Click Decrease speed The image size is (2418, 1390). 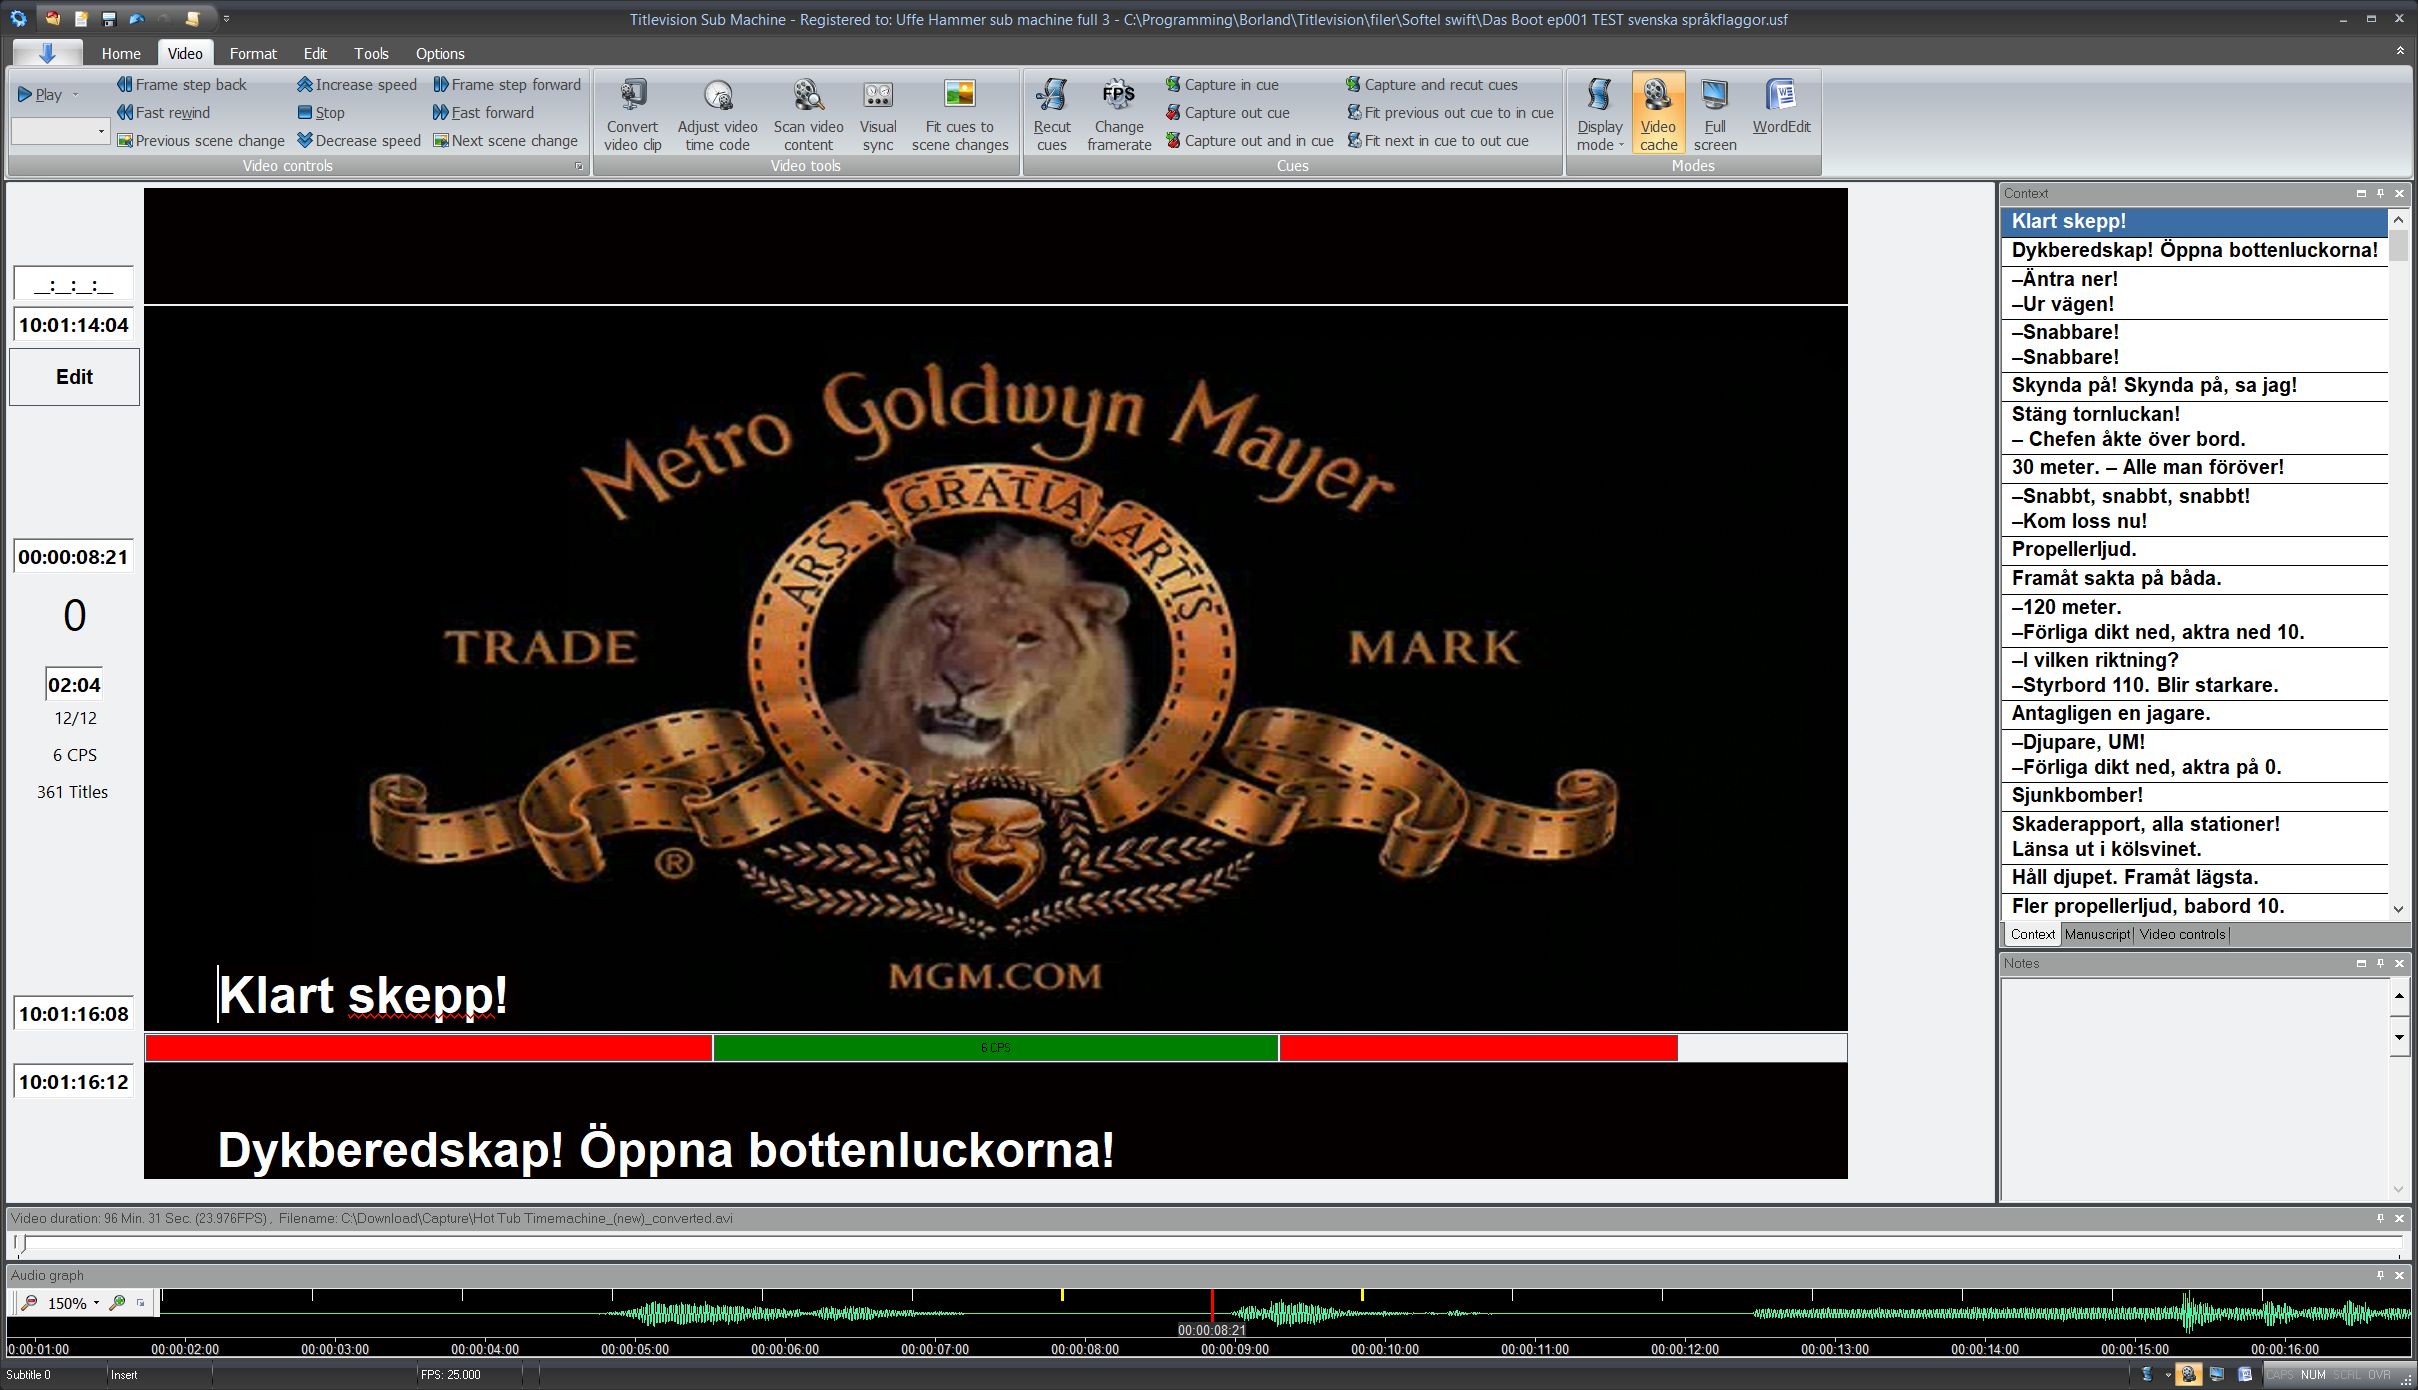click(x=358, y=140)
